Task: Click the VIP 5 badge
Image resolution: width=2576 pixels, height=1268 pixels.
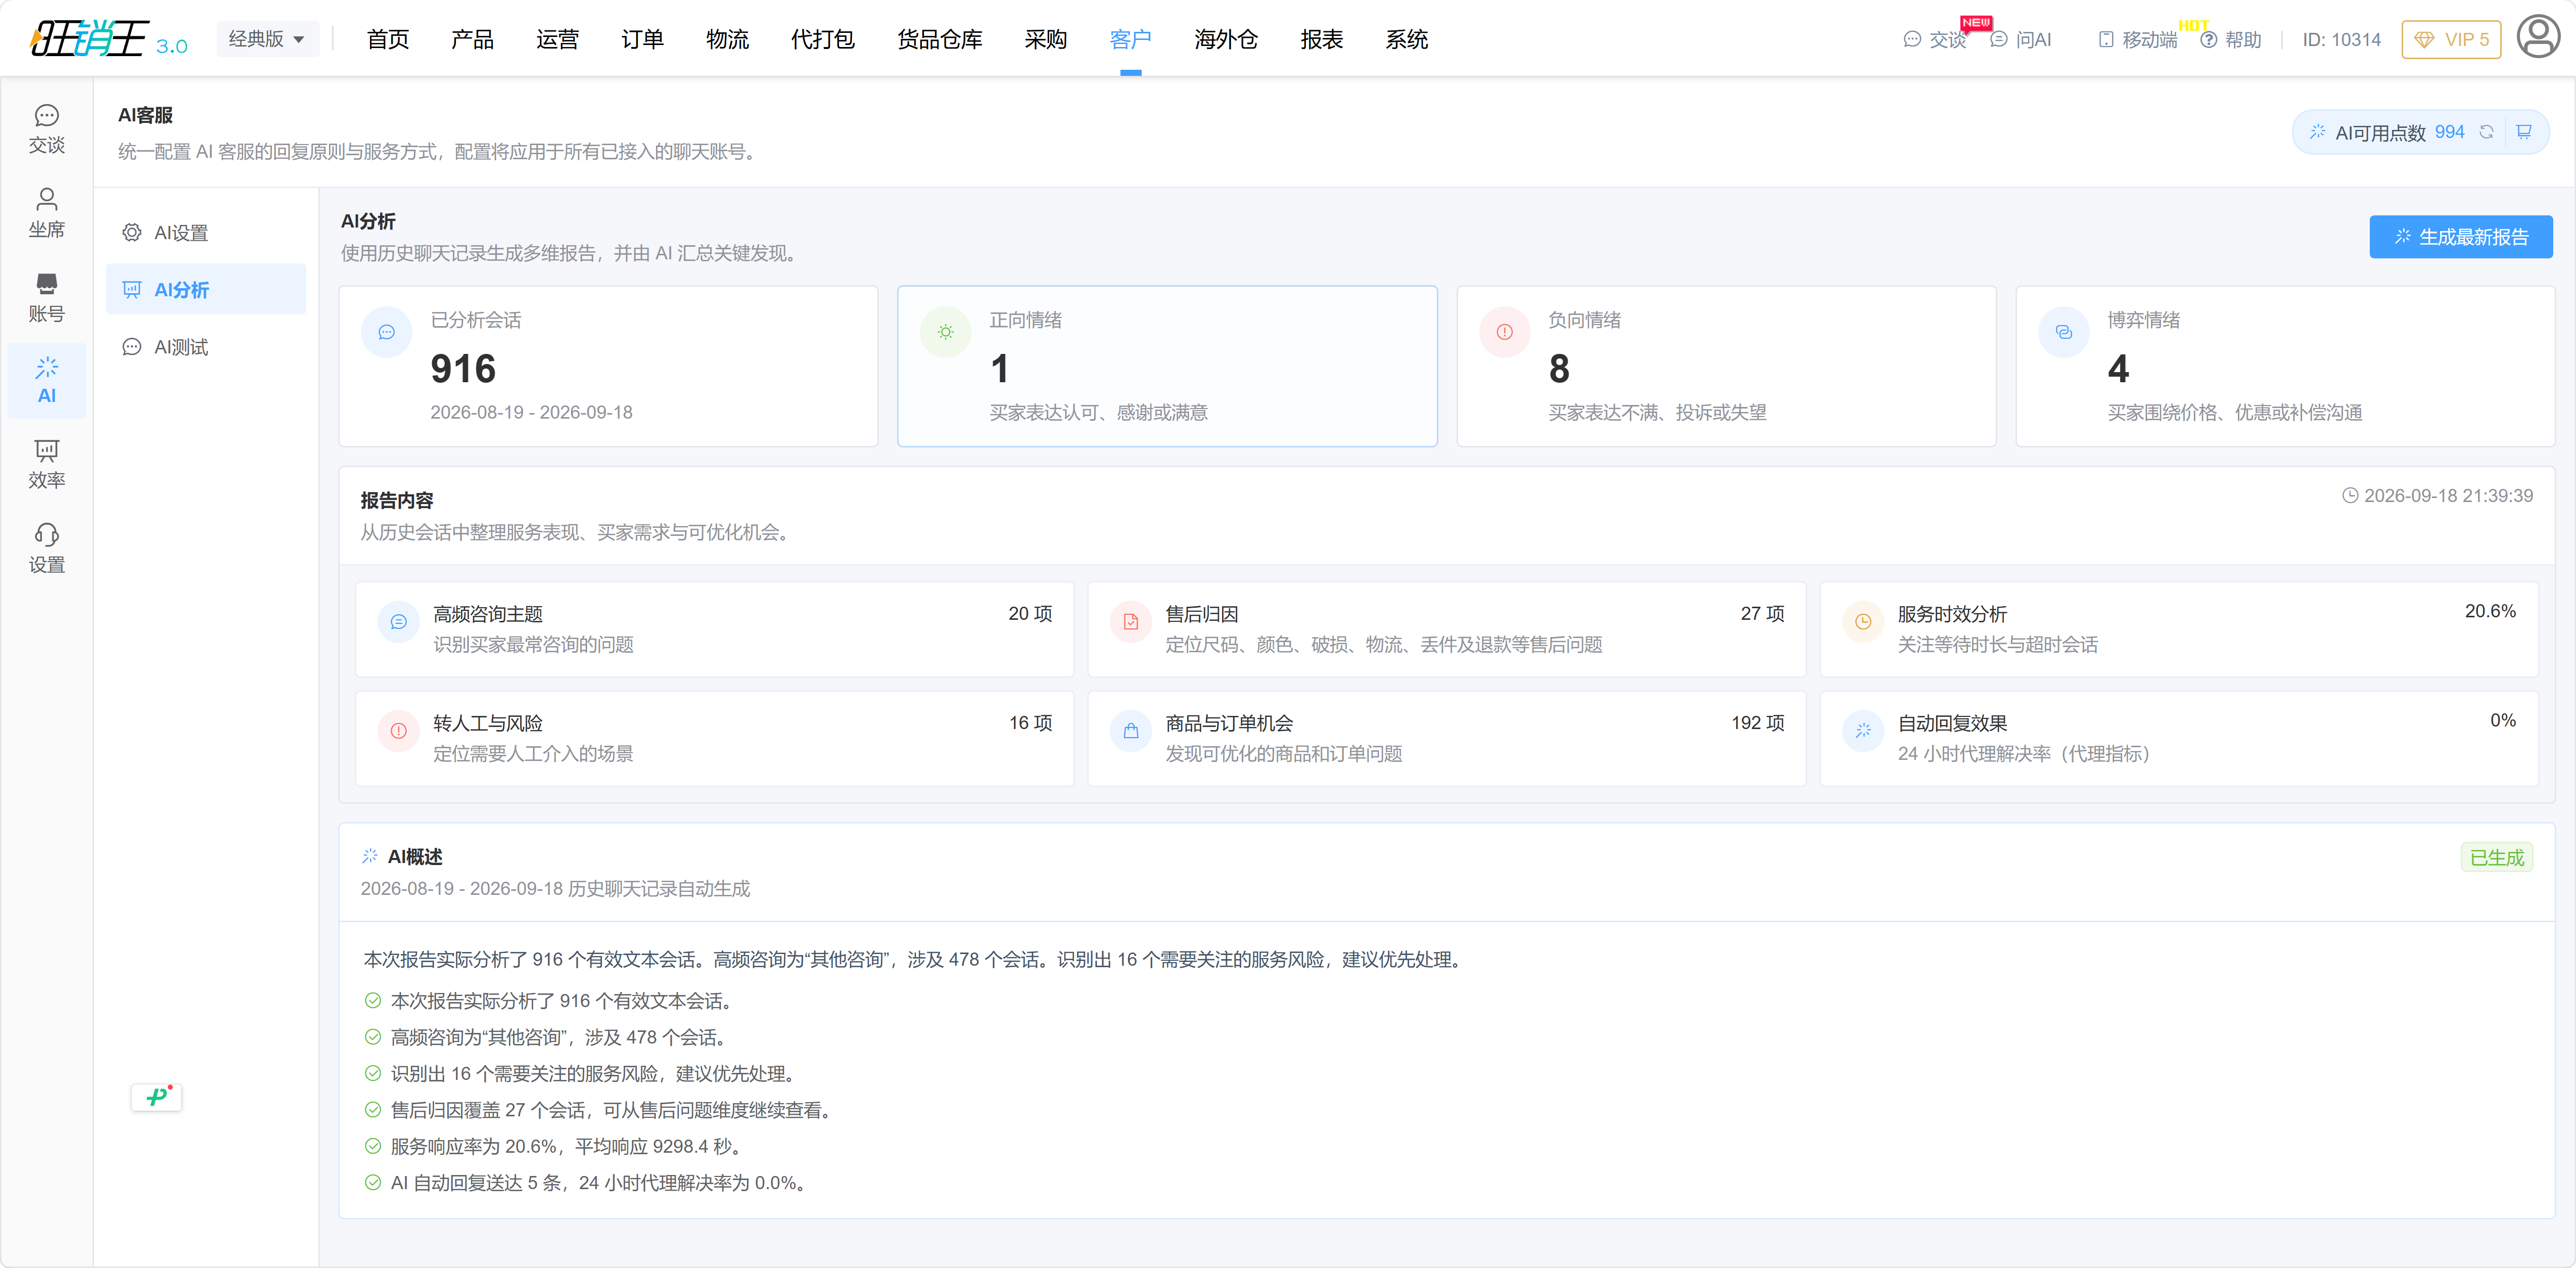Action: pos(2451,39)
